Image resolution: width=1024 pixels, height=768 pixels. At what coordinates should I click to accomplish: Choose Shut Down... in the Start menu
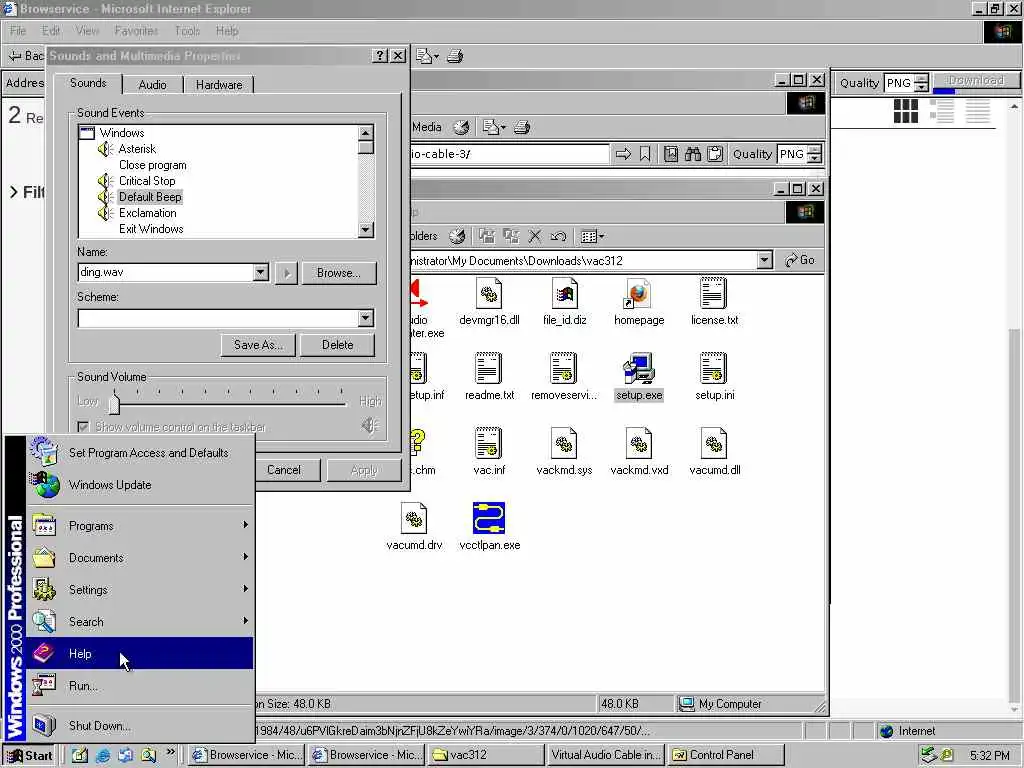pos(139,726)
